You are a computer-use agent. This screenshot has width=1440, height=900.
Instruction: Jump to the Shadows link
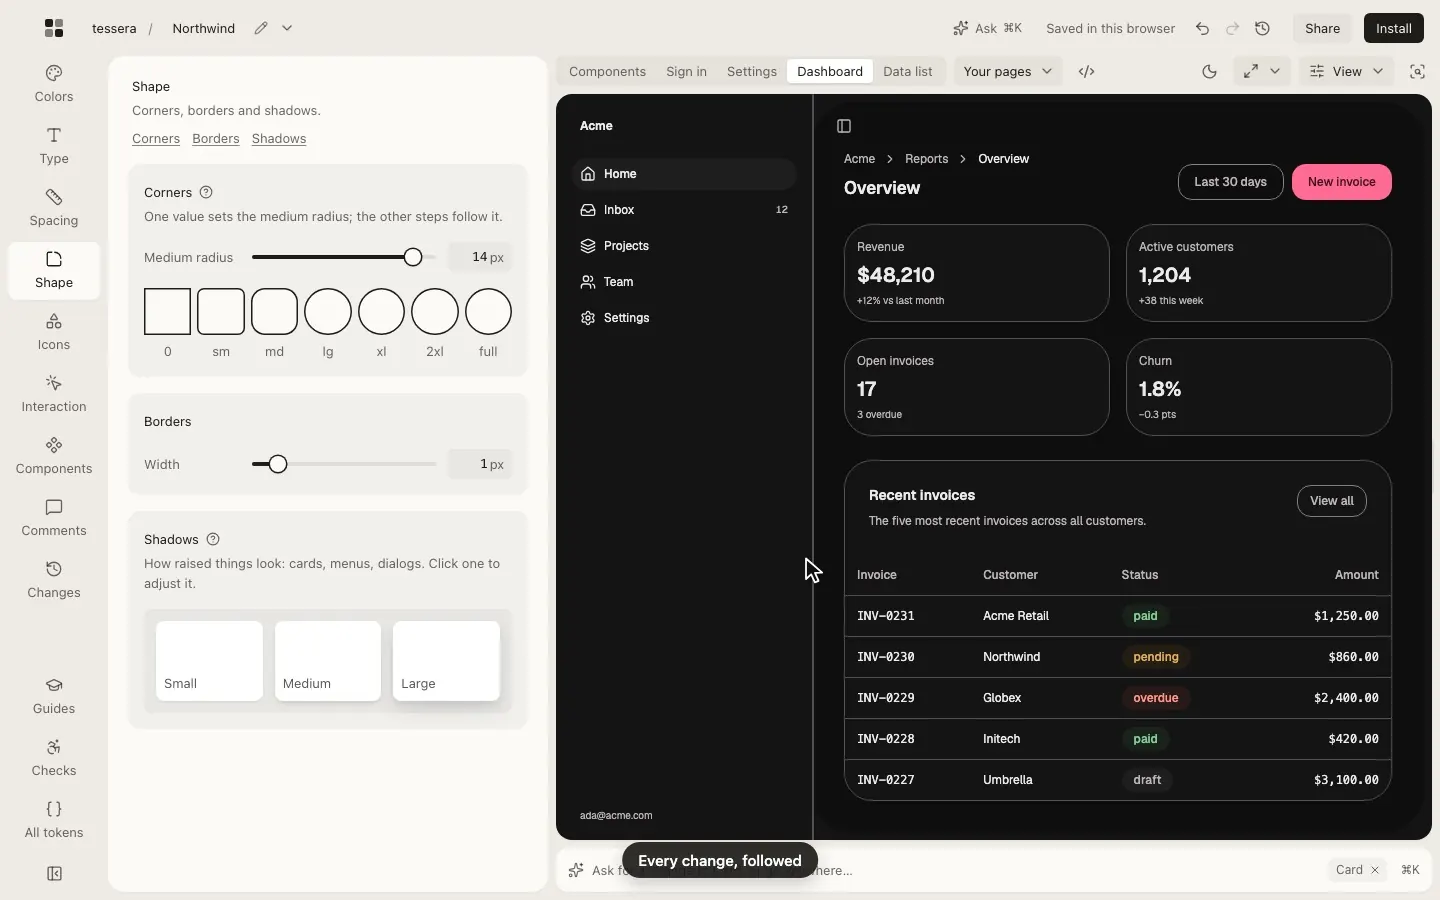(279, 139)
